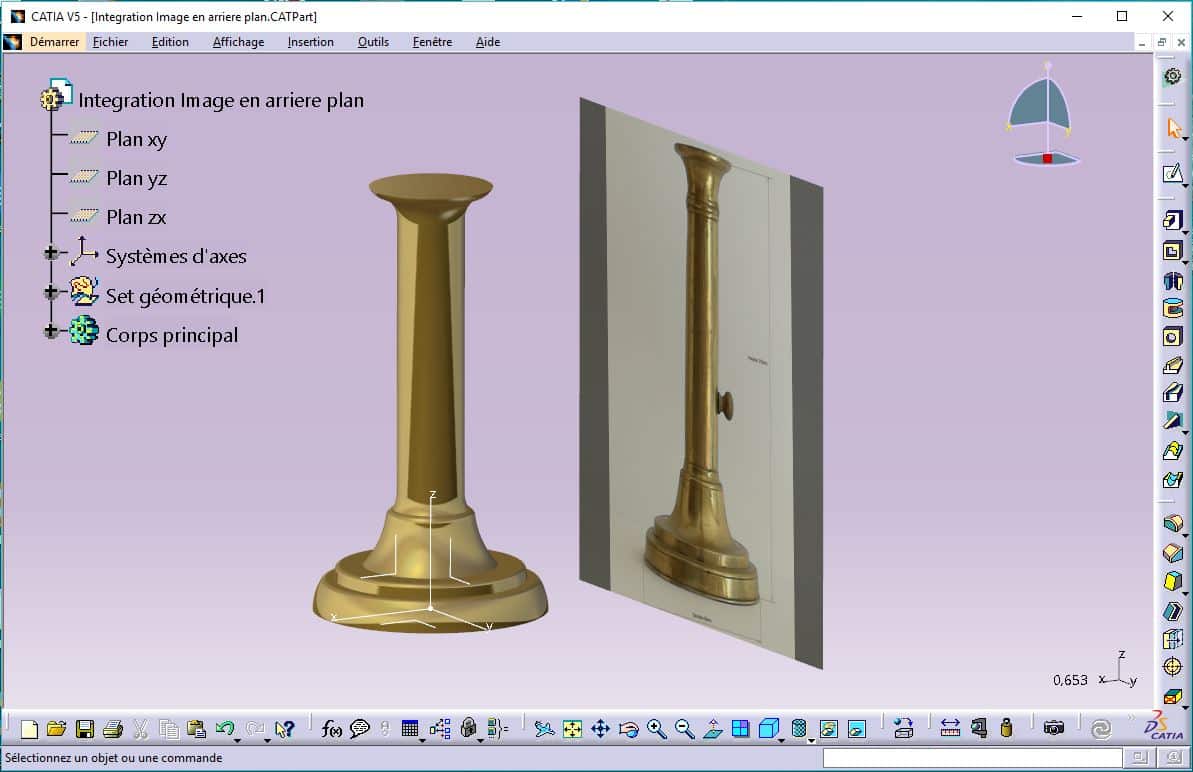Viewport: 1193px width, 772px height.
Task: Click the Isometric View cube icon
Action: 768,729
